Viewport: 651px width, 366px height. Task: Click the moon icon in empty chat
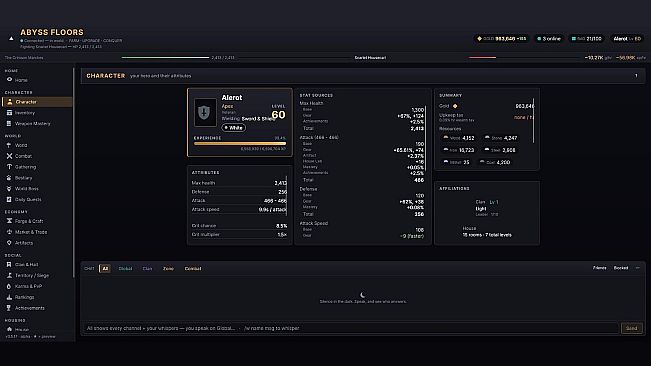(x=362, y=295)
